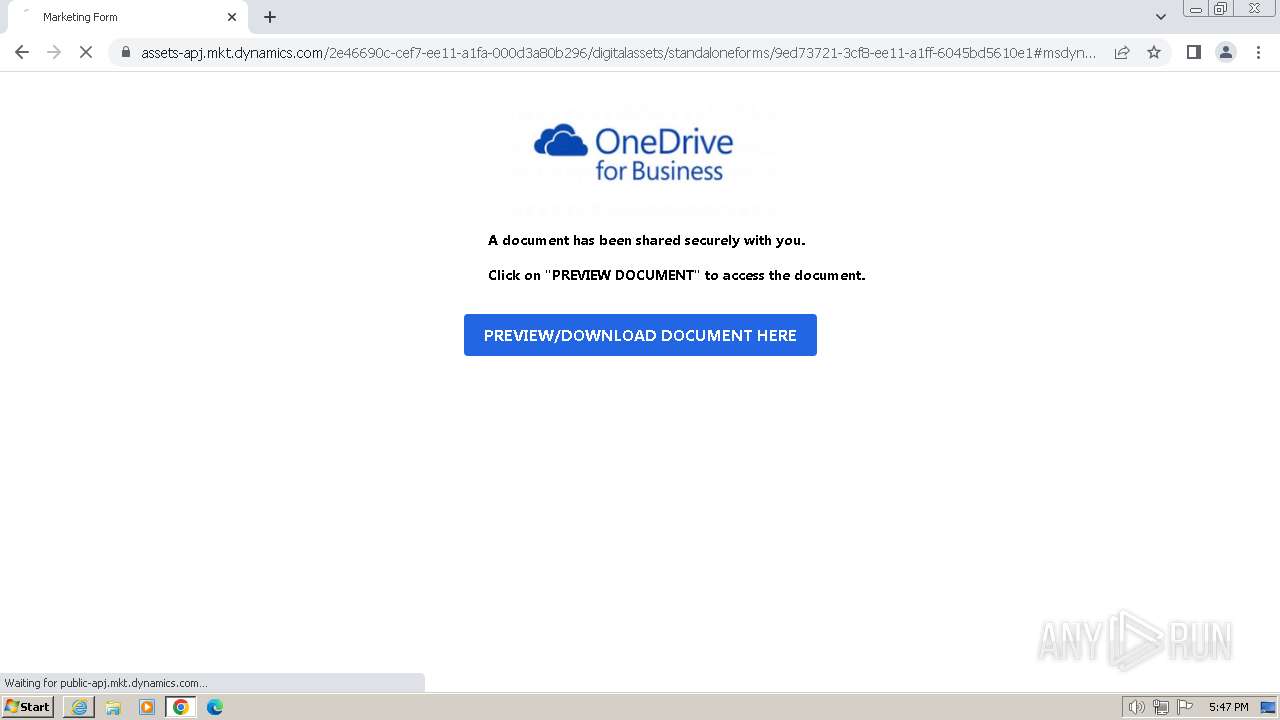Restore down the Chrome window

tap(1221, 9)
